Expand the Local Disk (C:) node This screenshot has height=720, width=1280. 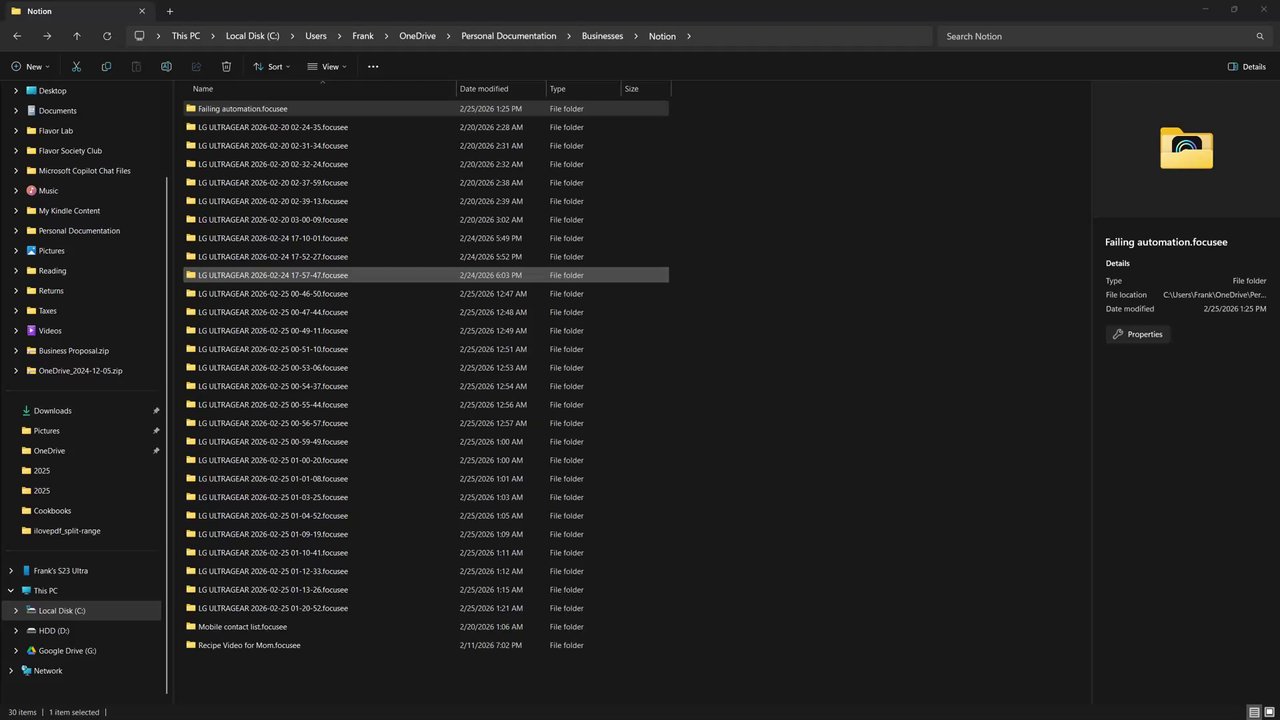click(x=16, y=611)
